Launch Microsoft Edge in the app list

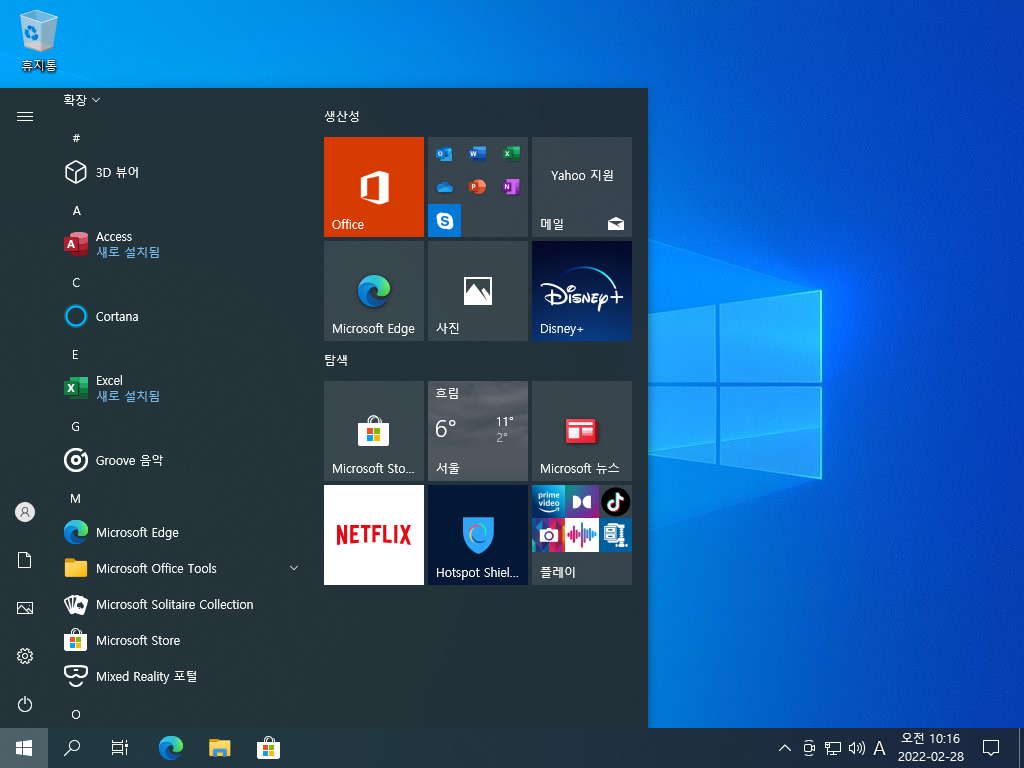tap(183, 532)
